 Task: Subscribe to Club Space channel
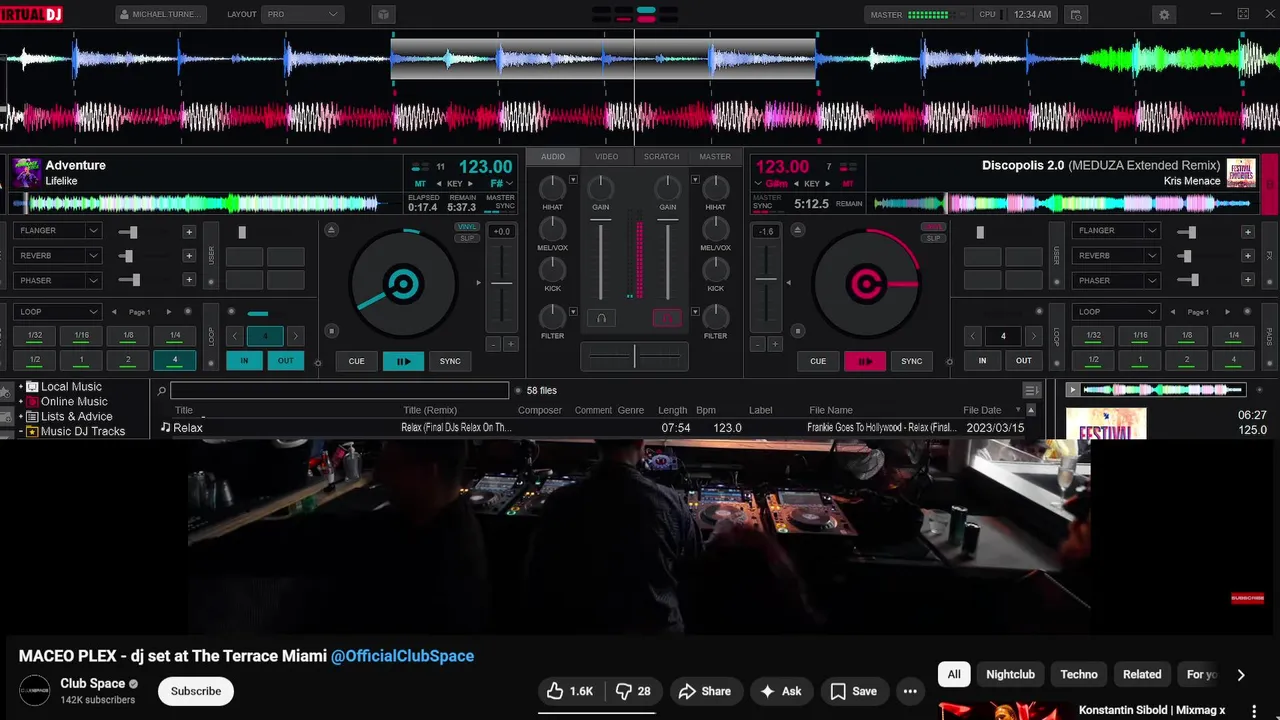pos(196,691)
